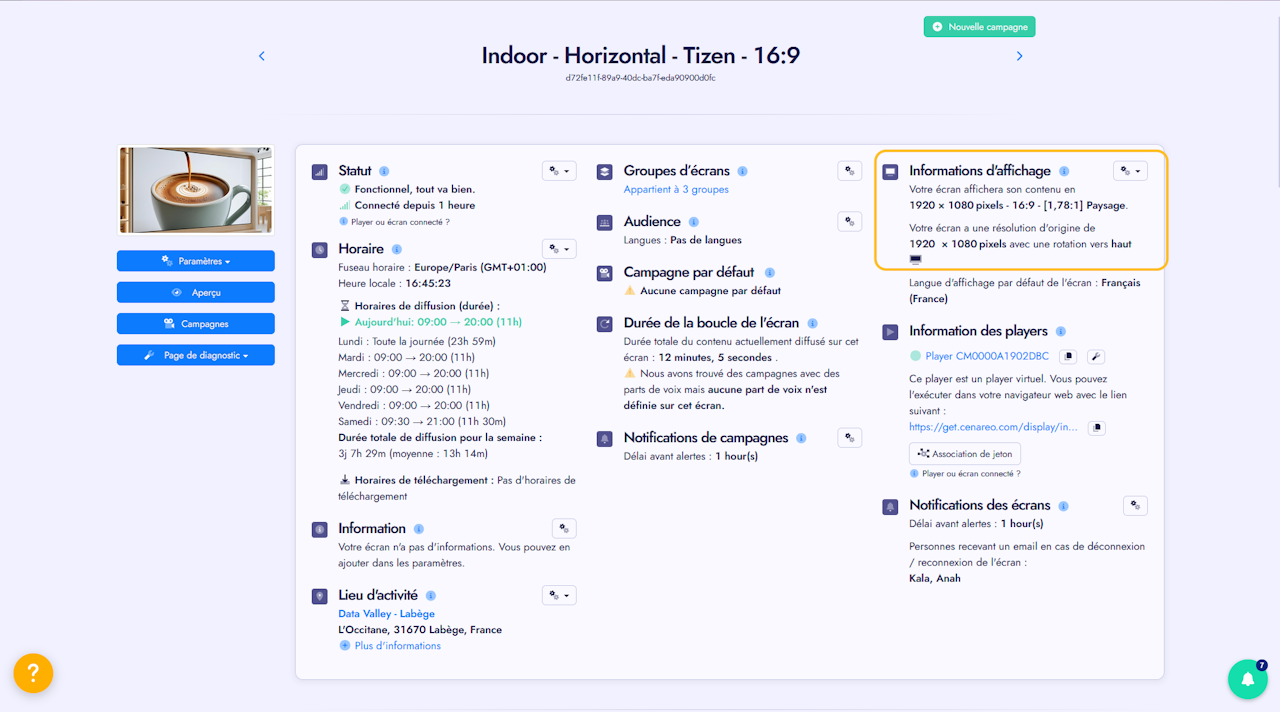Open the notifications bell with badge 7
Viewport: 1280px width, 712px height.
[1247, 679]
